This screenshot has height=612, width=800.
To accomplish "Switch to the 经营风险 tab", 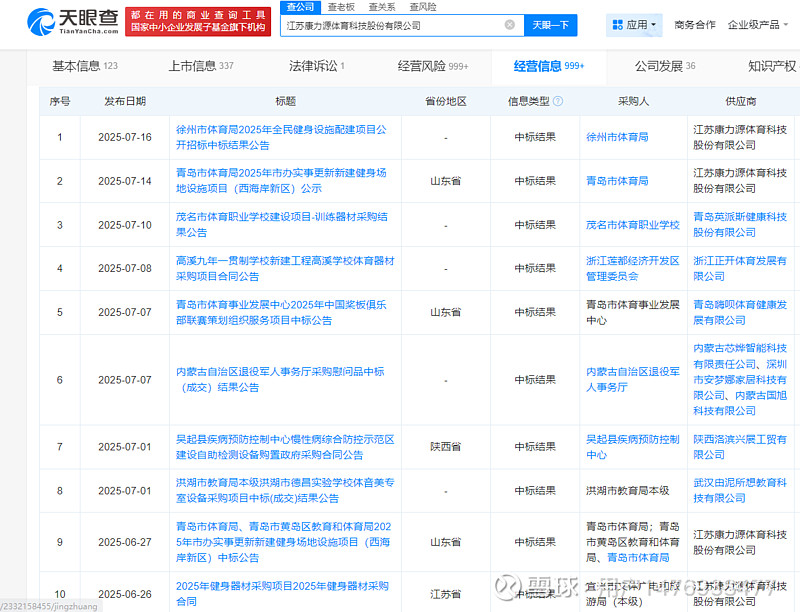I will (433, 66).
